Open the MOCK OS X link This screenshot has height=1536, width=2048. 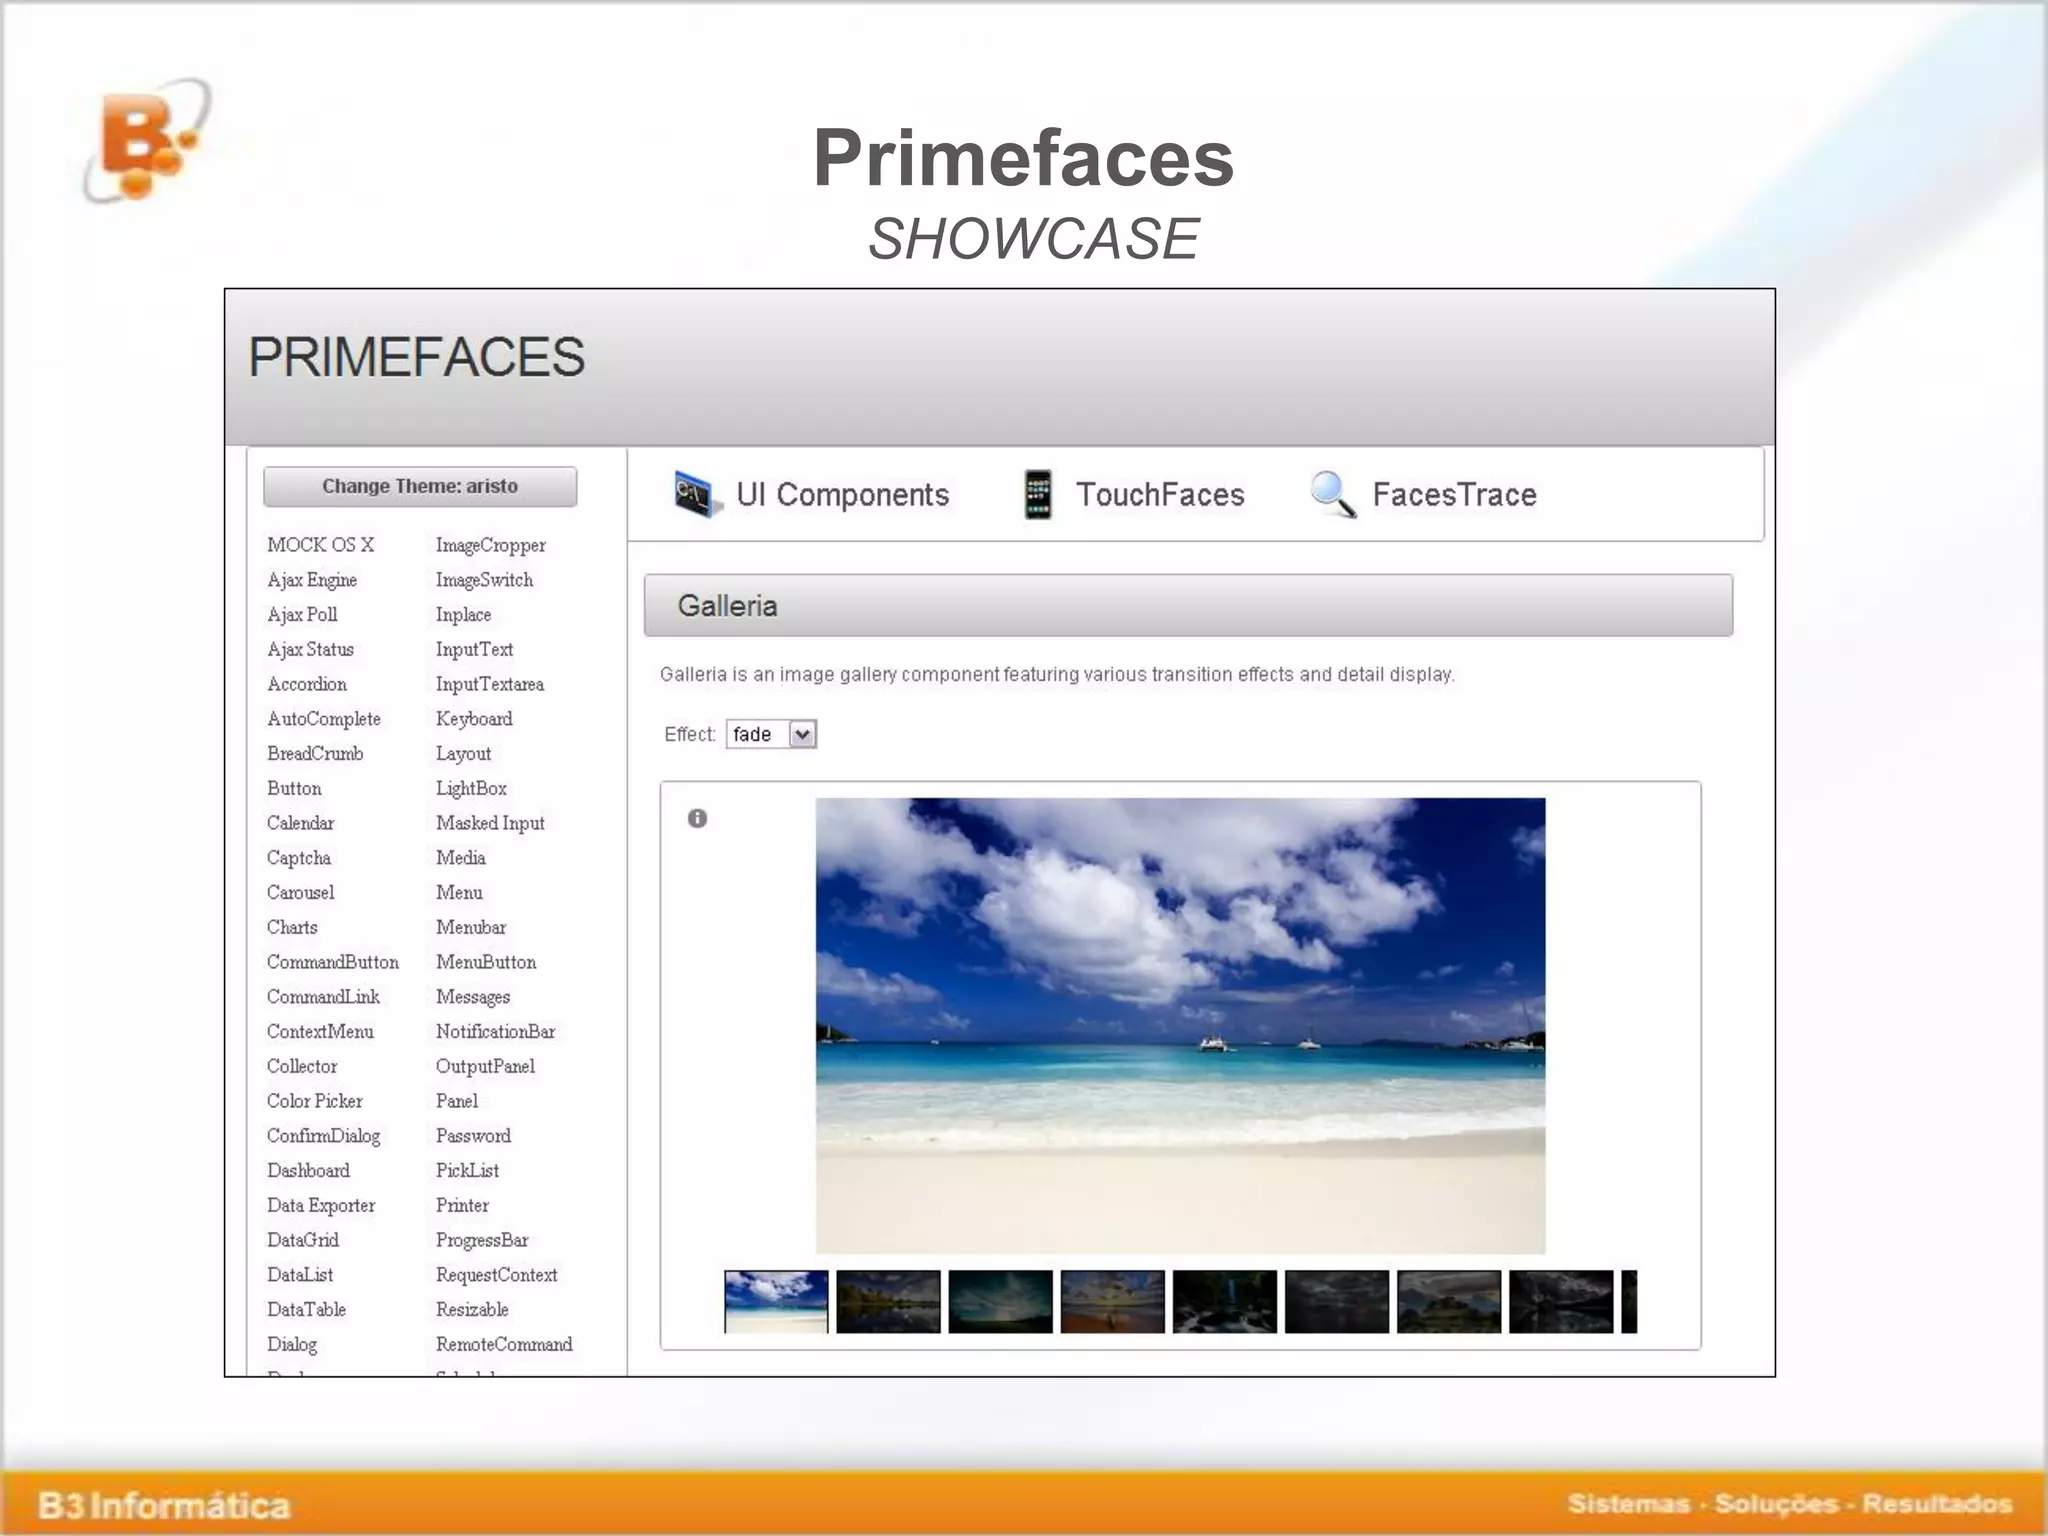tap(320, 545)
